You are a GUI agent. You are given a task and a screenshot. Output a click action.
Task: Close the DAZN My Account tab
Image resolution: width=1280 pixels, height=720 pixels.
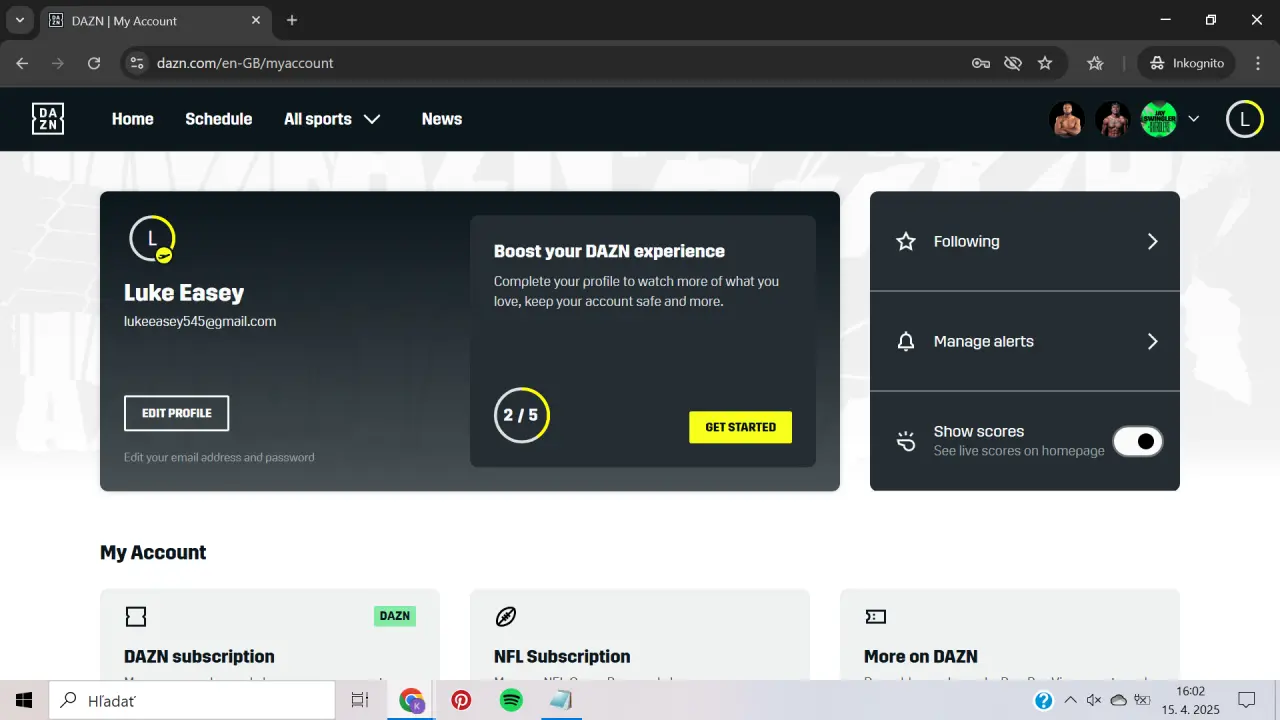pos(256,20)
